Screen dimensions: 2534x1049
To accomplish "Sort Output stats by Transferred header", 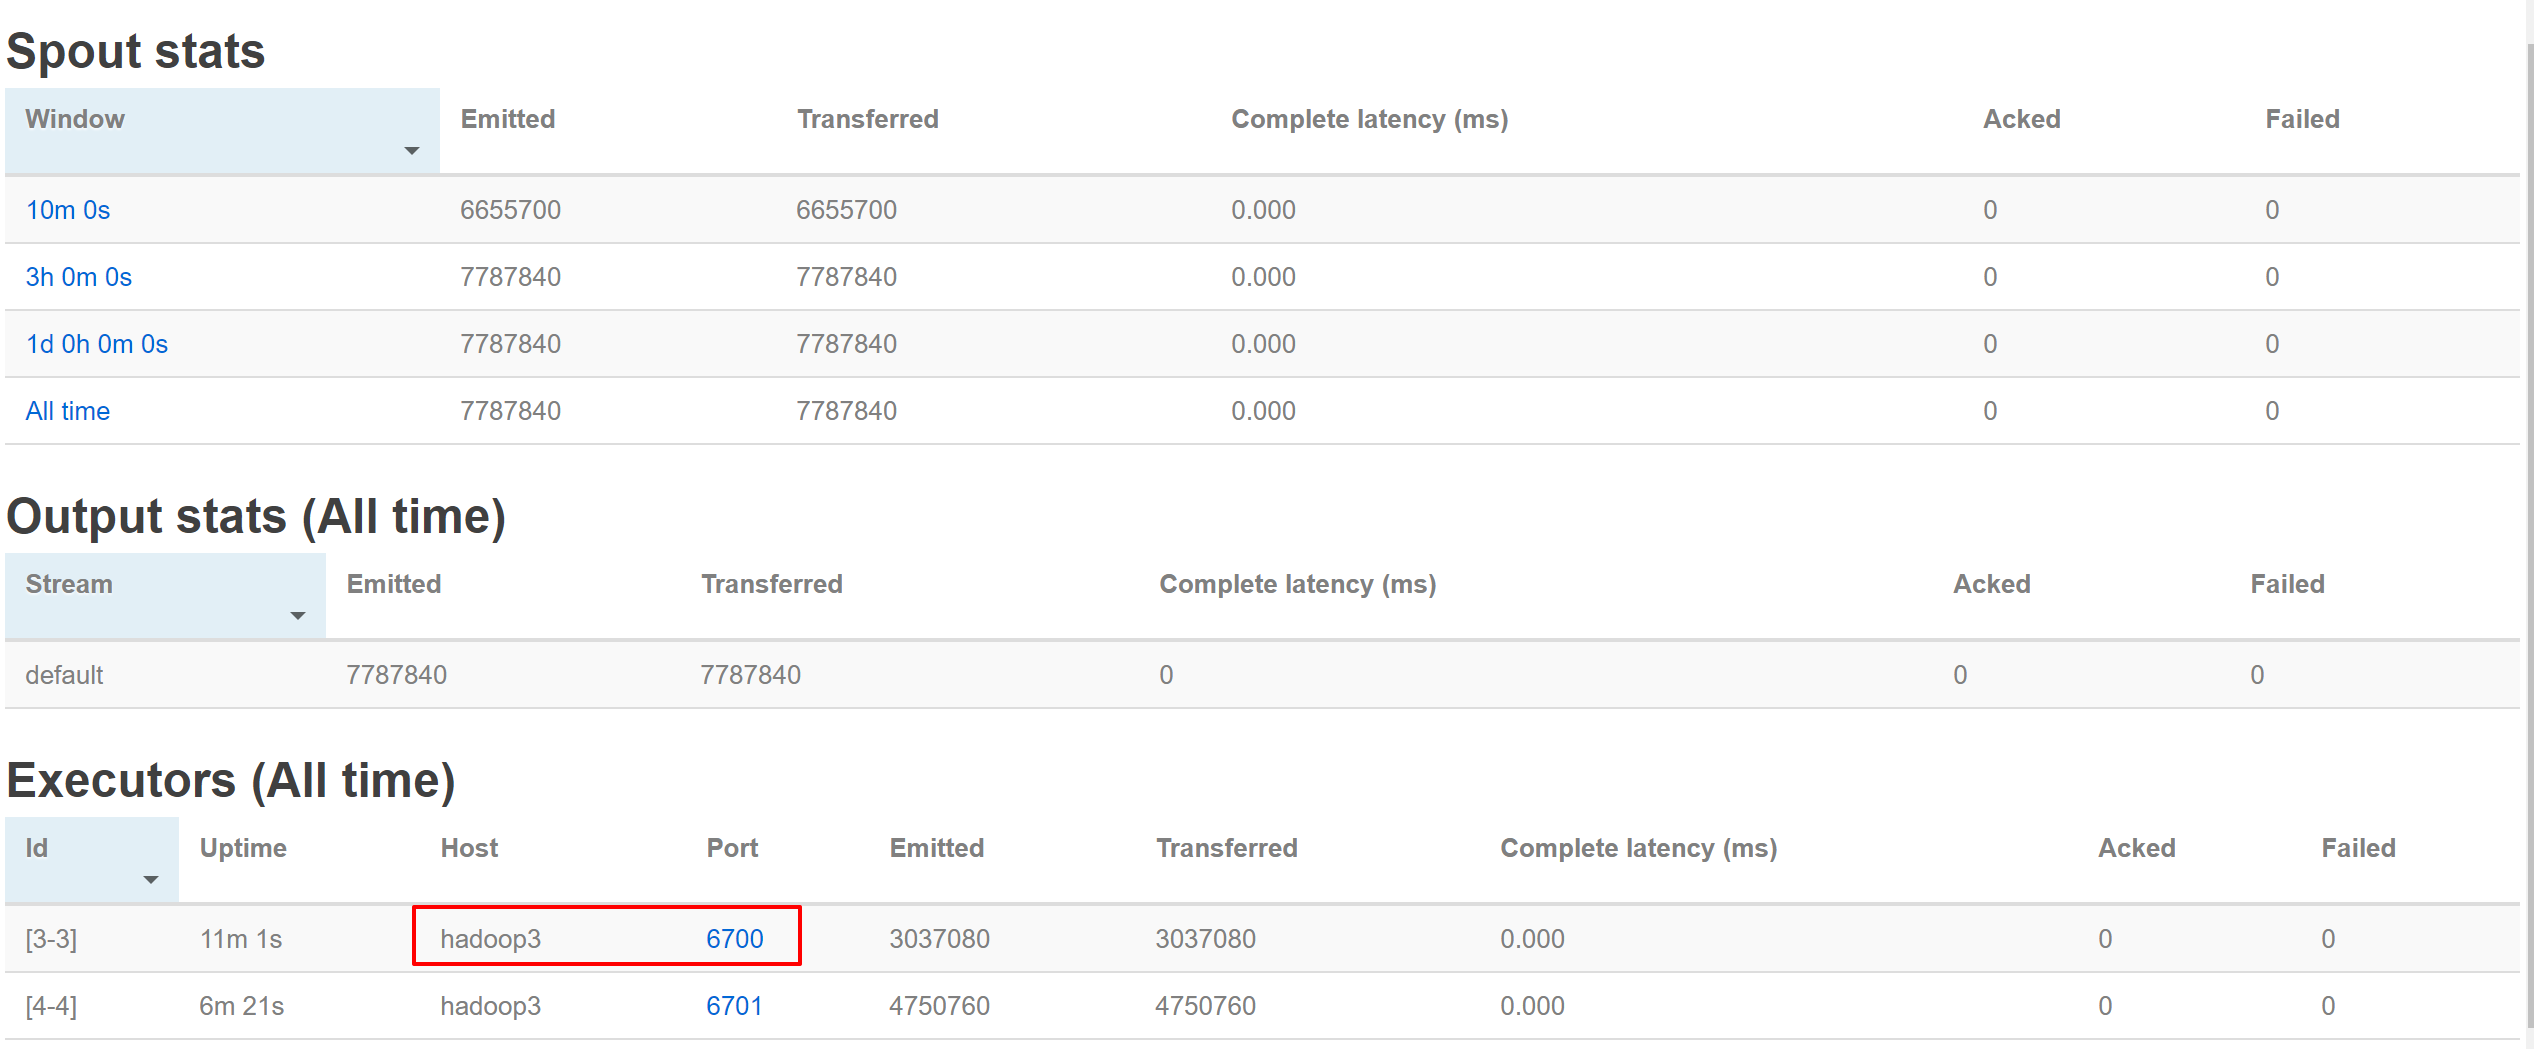I will [x=771, y=584].
